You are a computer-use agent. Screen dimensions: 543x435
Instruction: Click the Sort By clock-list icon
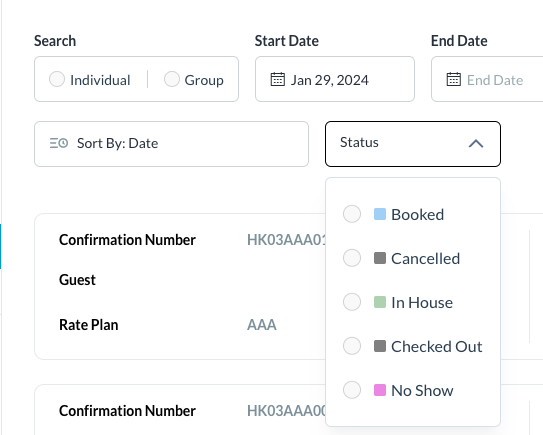point(59,143)
